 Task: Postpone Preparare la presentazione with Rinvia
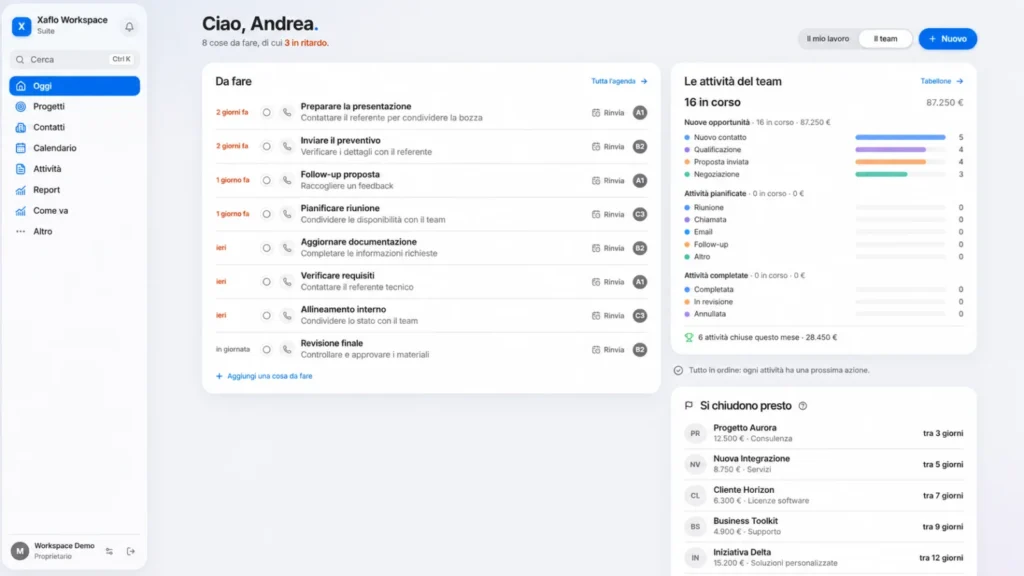(x=608, y=112)
